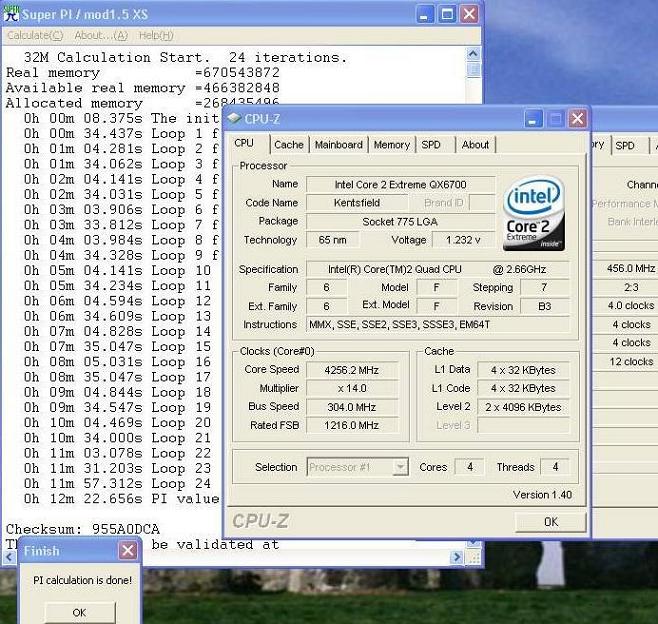Image resolution: width=658 pixels, height=624 pixels.
Task: Switch to the Cache tab in CPU-Z
Action: pos(289,145)
